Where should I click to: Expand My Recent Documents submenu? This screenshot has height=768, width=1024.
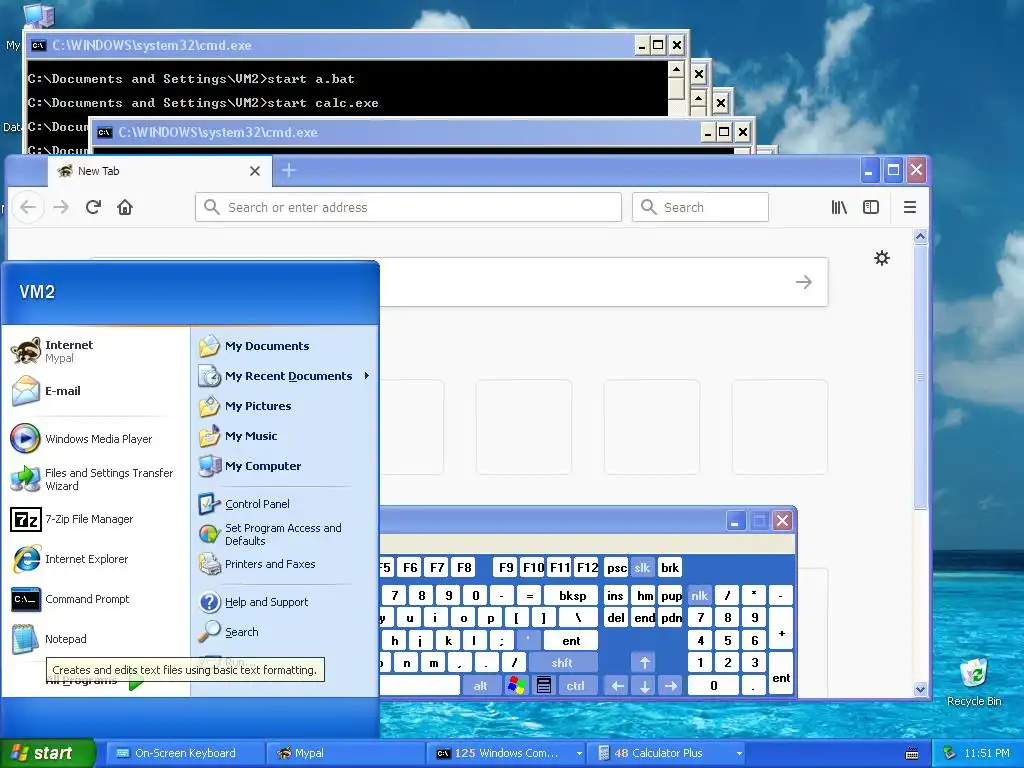point(284,376)
